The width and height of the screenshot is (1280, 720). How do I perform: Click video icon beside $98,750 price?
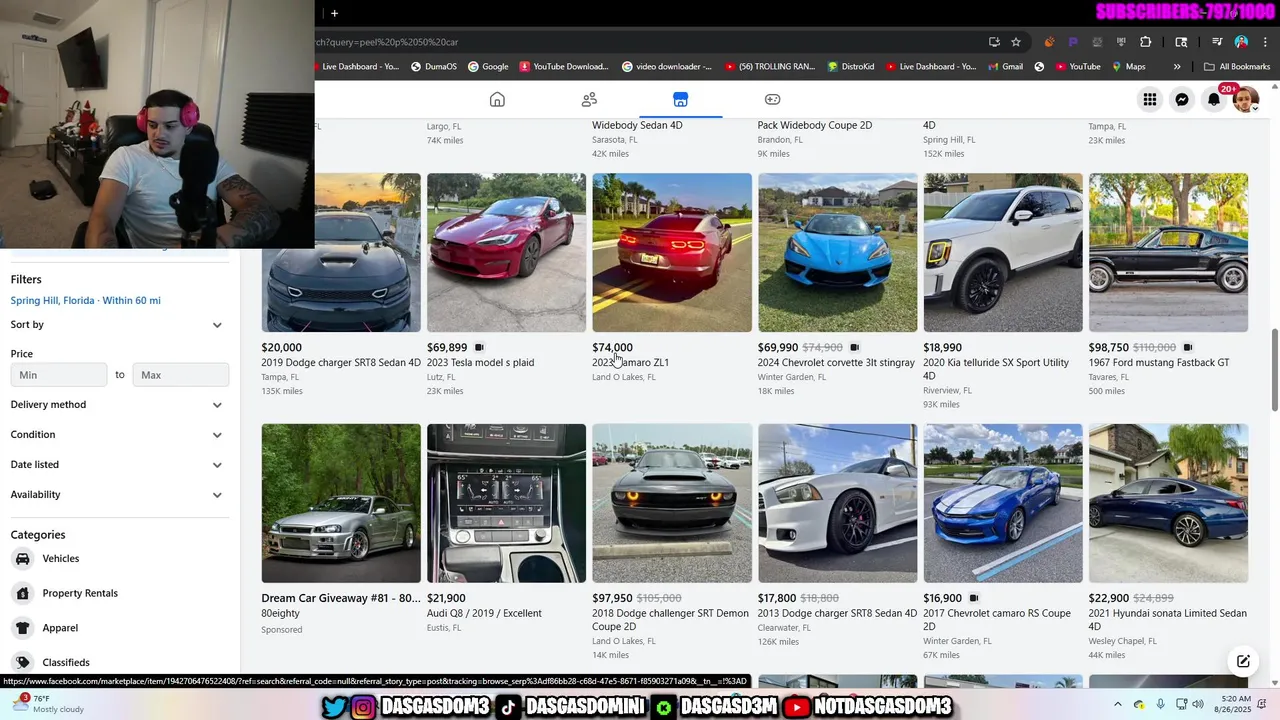1188,348
